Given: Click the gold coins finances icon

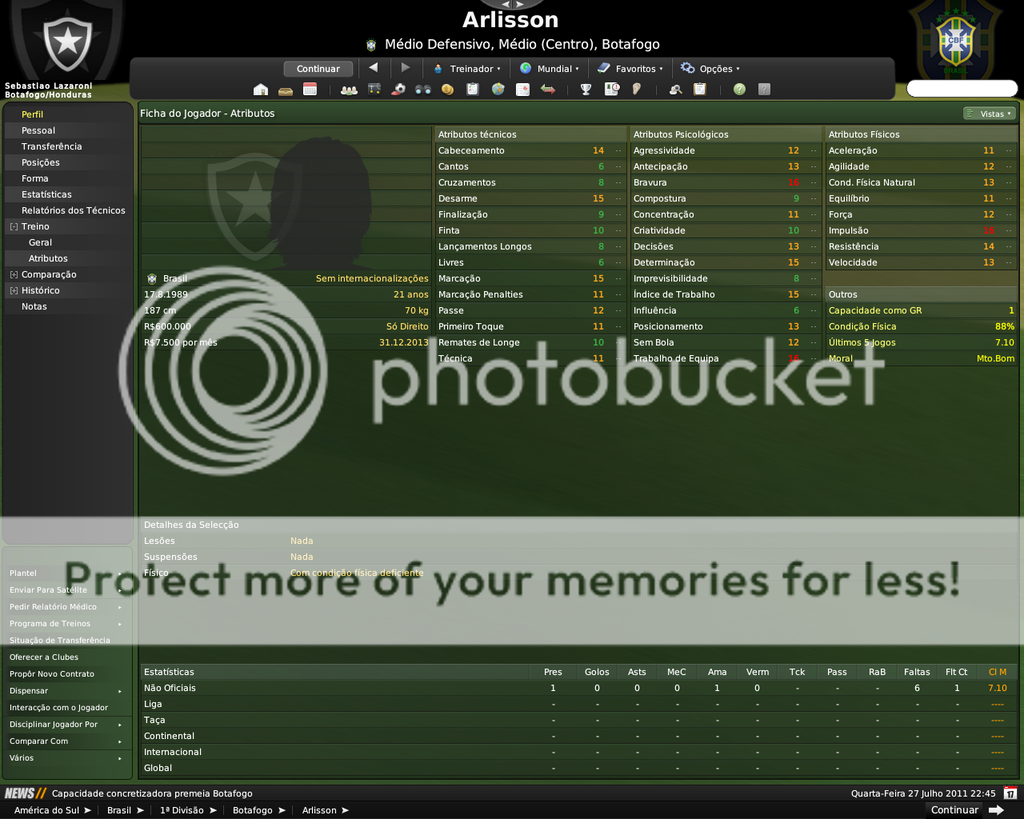Looking at the screenshot, I should point(447,90).
